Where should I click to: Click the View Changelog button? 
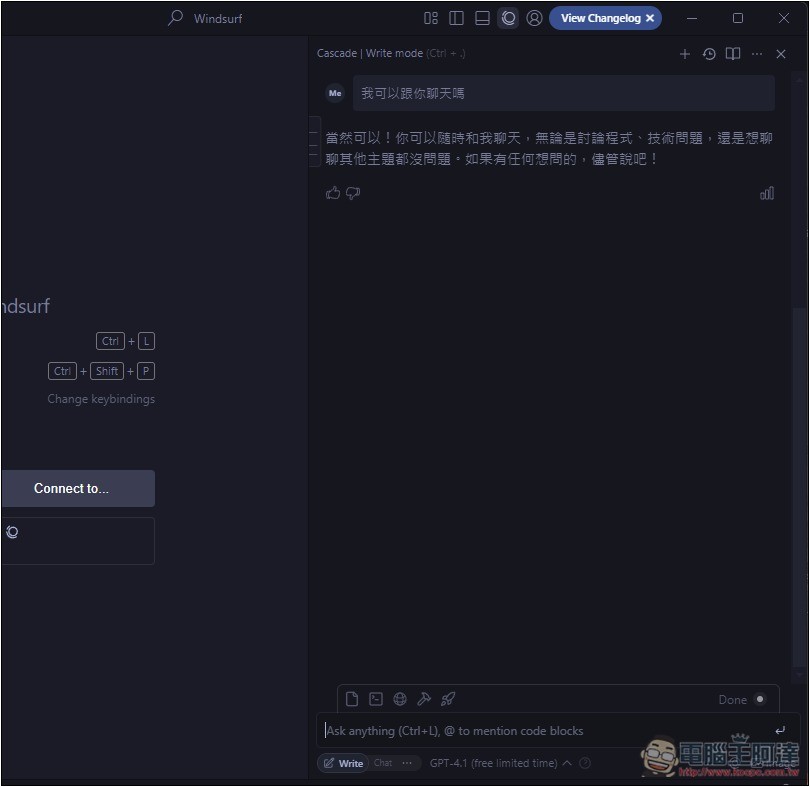pos(600,18)
